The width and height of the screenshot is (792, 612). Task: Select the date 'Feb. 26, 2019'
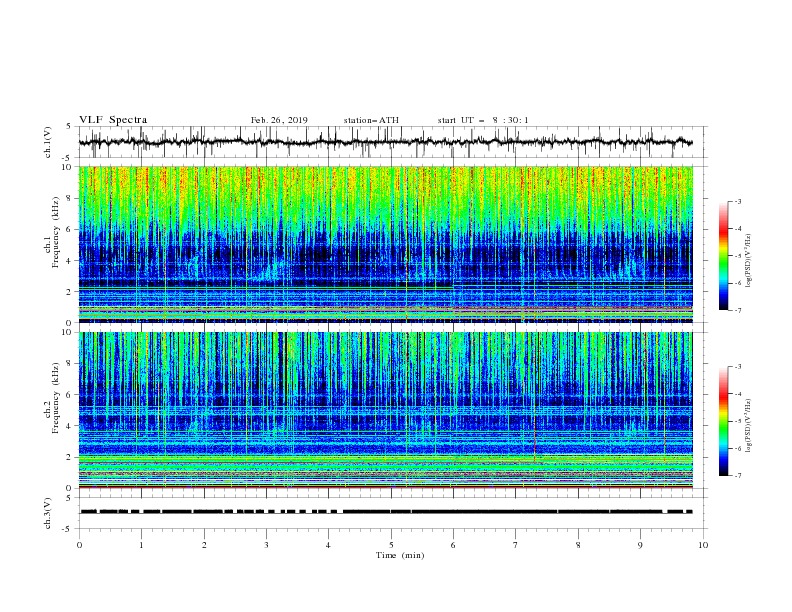(279, 120)
